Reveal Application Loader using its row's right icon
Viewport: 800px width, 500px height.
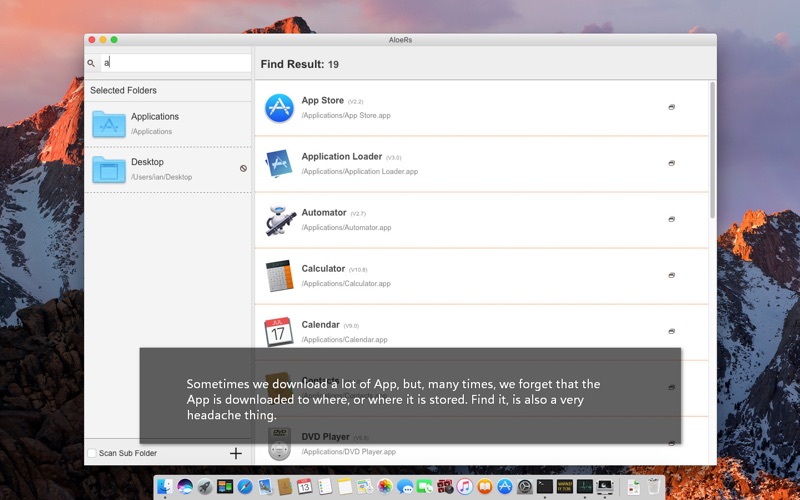(x=671, y=163)
